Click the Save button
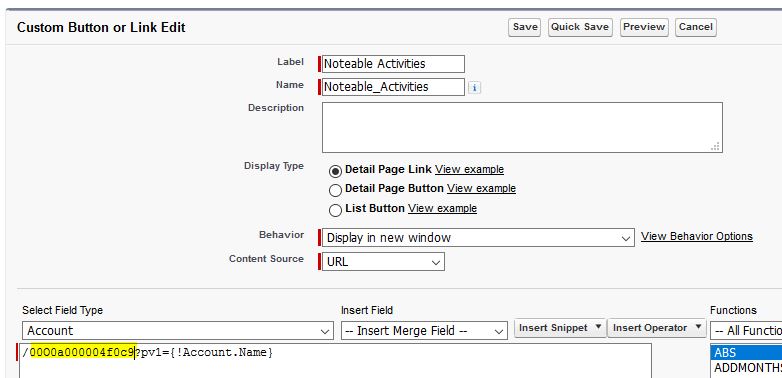Image resolution: width=782 pixels, height=378 pixels. point(524,27)
